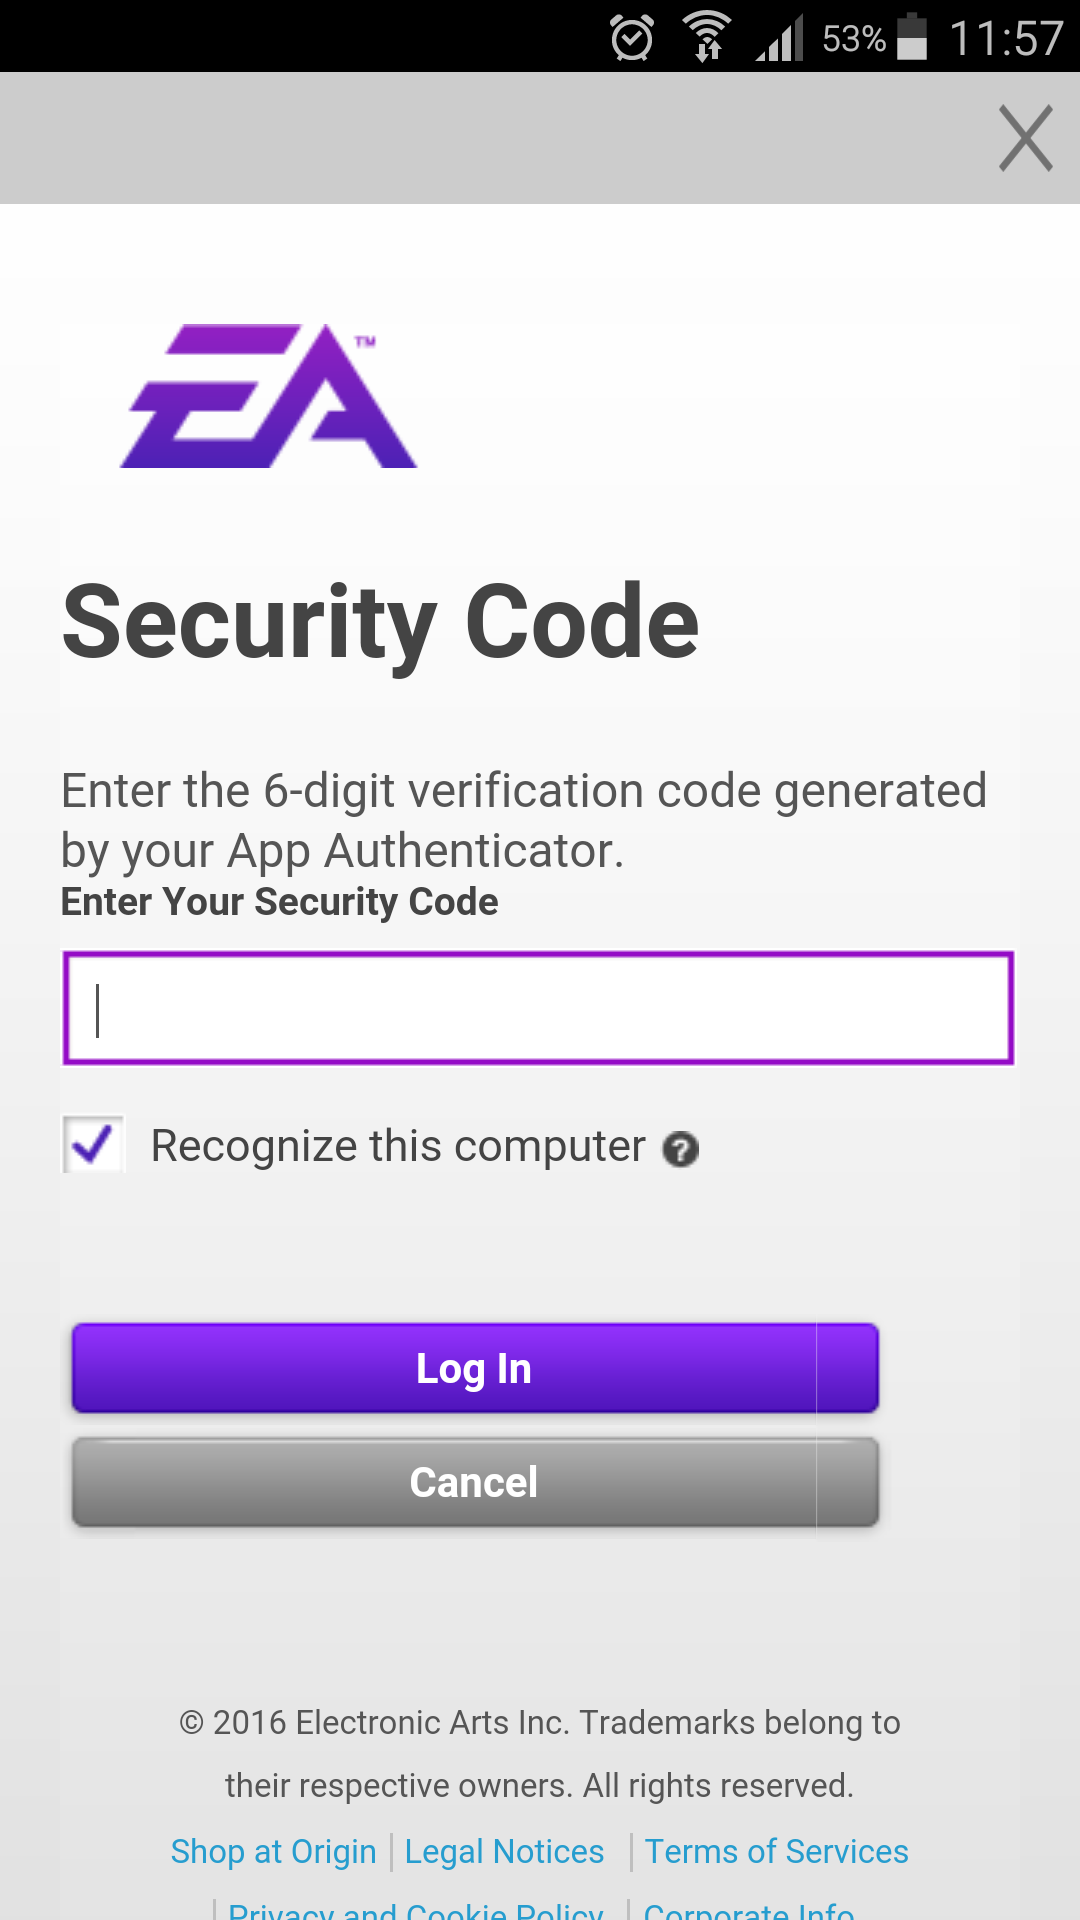
Task: Tap the help question mark icon
Action: (681, 1149)
